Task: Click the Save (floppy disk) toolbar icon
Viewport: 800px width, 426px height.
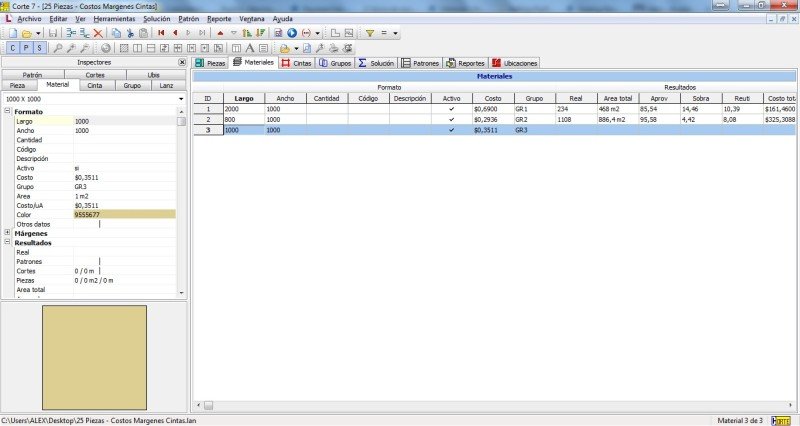Action: (x=51, y=33)
